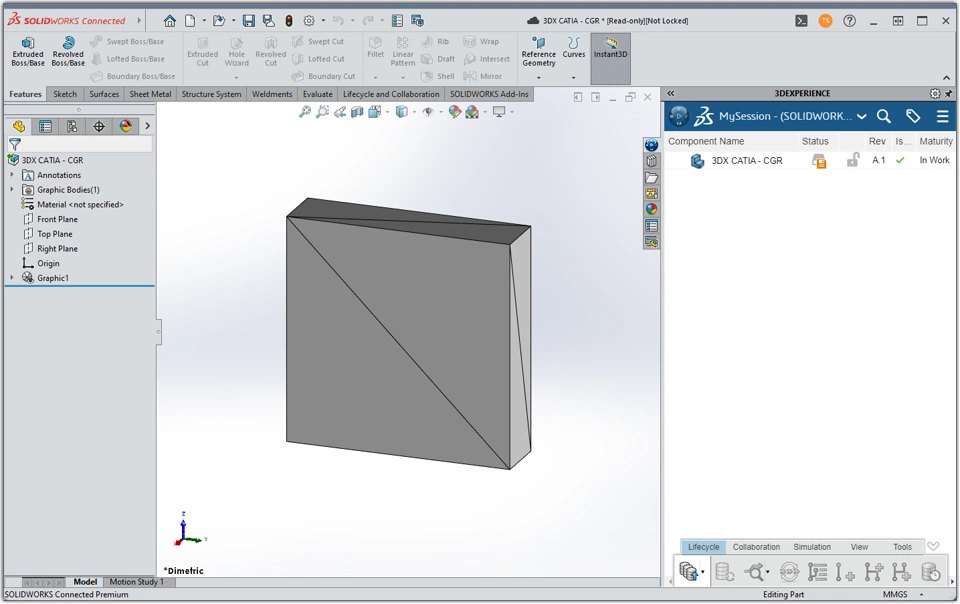This screenshot has width=960, height=604.
Task: Open the MySession hamburger menu
Action: click(x=942, y=116)
